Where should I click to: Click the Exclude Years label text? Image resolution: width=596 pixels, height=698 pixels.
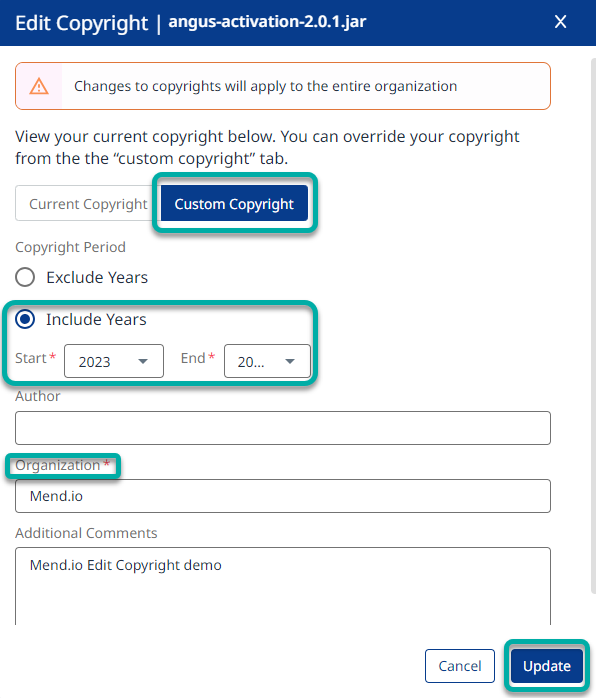pos(97,278)
